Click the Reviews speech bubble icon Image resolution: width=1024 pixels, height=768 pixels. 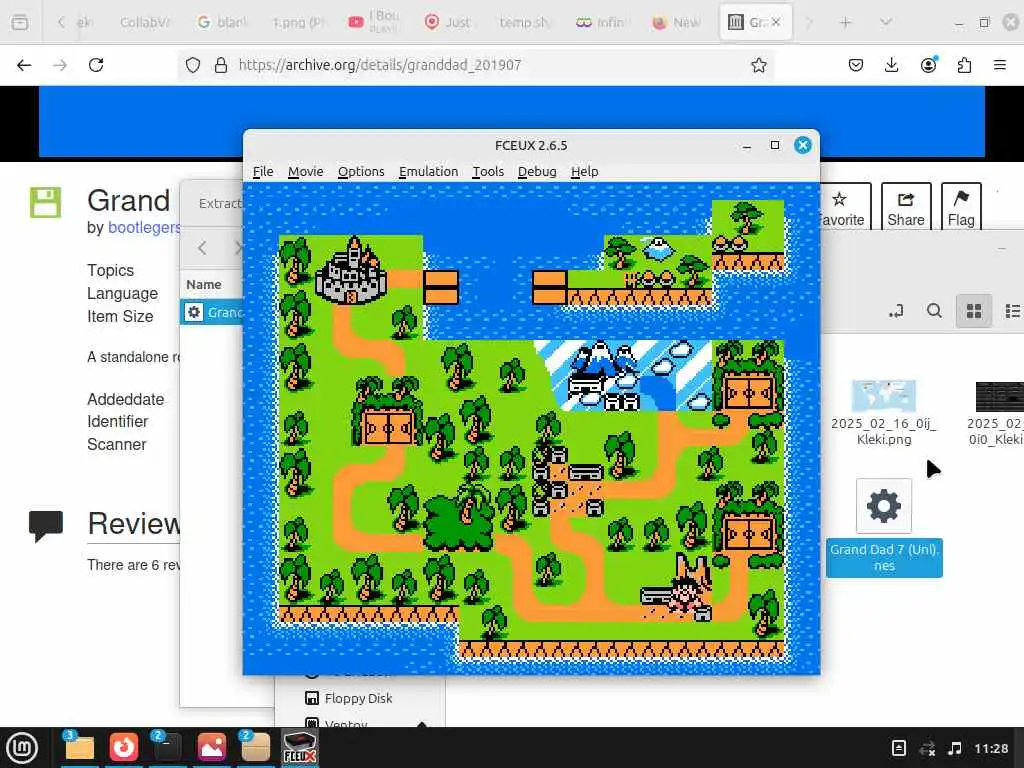click(x=46, y=526)
